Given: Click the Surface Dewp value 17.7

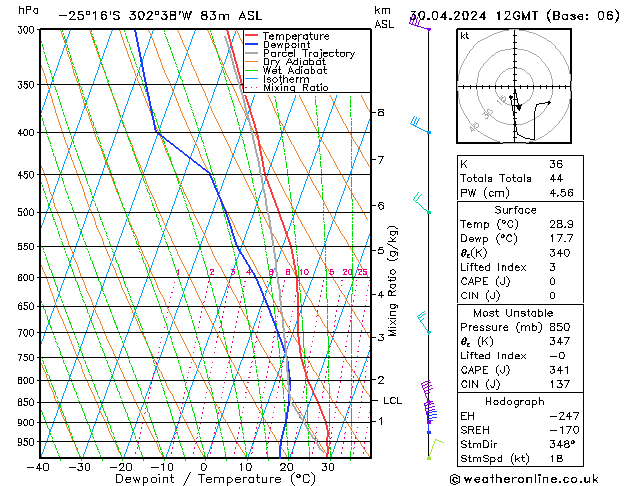Looking at the screenshot, I should click(561, 239).
